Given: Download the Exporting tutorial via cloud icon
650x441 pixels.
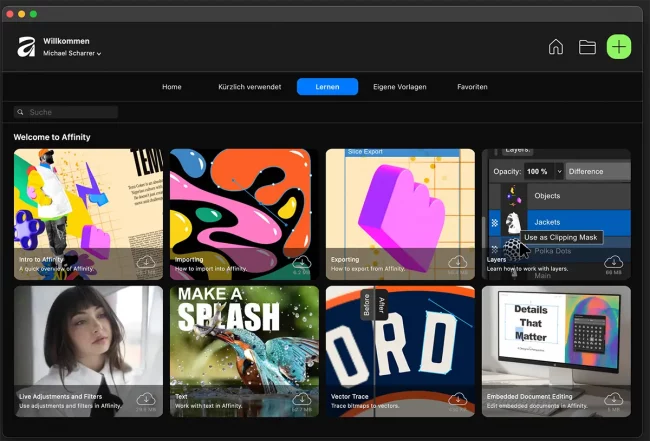Looking at the screenshot, I should (x=458, y=262).
